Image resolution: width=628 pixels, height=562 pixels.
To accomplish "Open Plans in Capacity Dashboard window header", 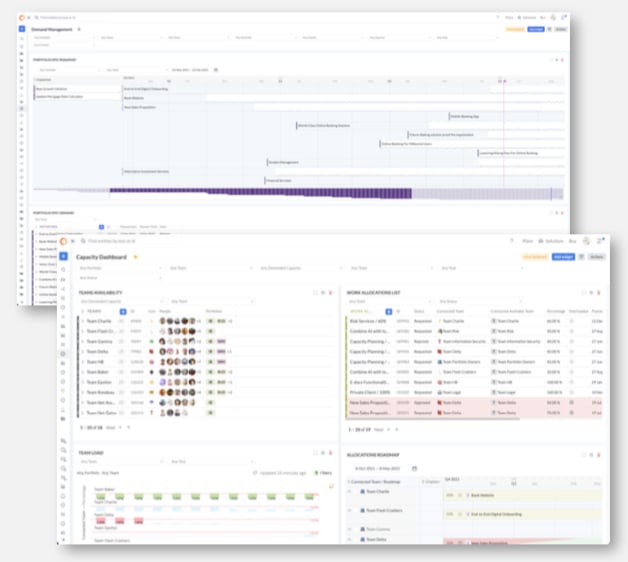I will point(527,241).
